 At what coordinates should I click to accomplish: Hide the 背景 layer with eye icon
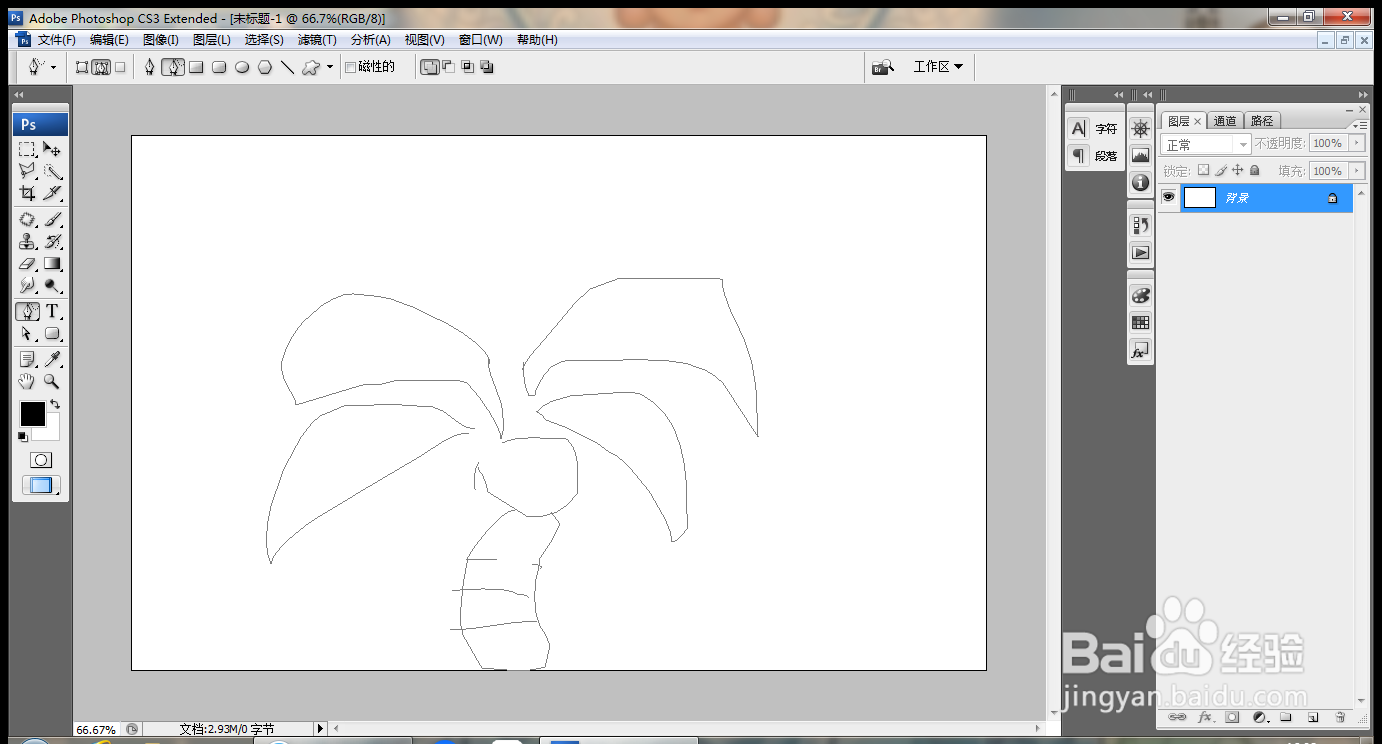click(1168, 198)
